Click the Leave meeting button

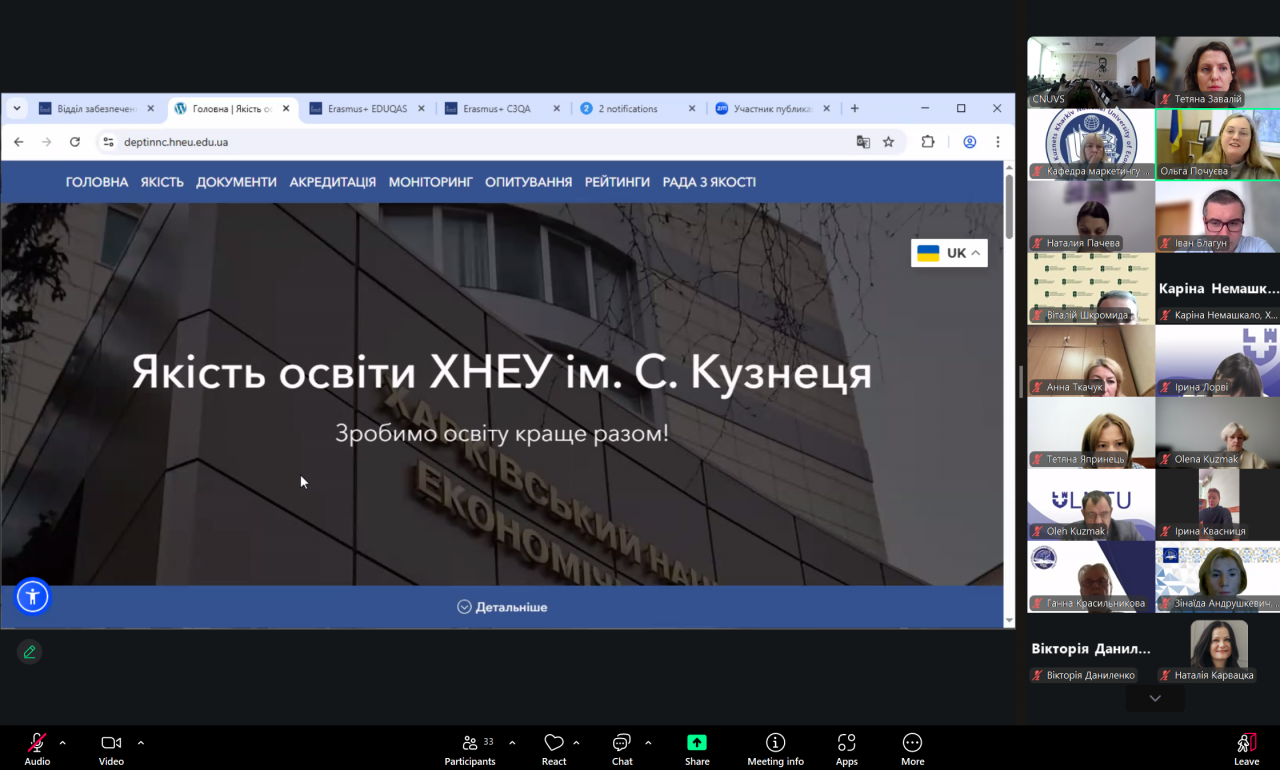1246,747
